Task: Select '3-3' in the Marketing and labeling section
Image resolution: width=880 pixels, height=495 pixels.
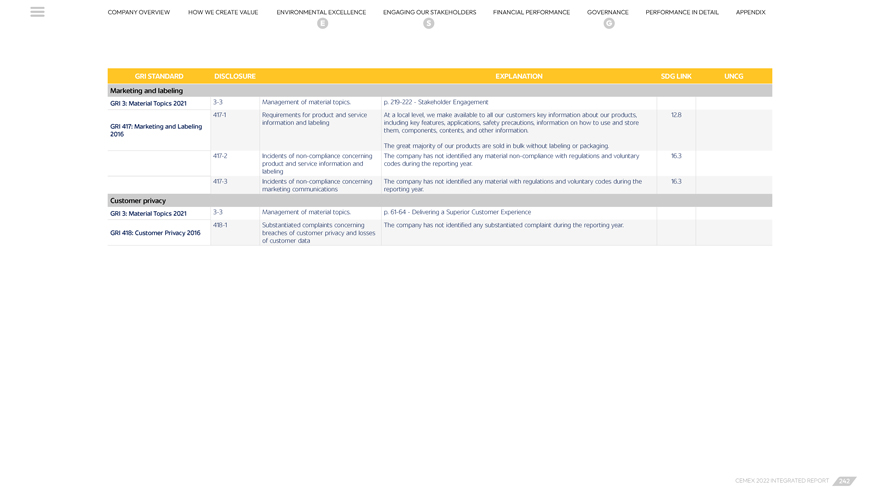Action: click(x=218, y=102)
